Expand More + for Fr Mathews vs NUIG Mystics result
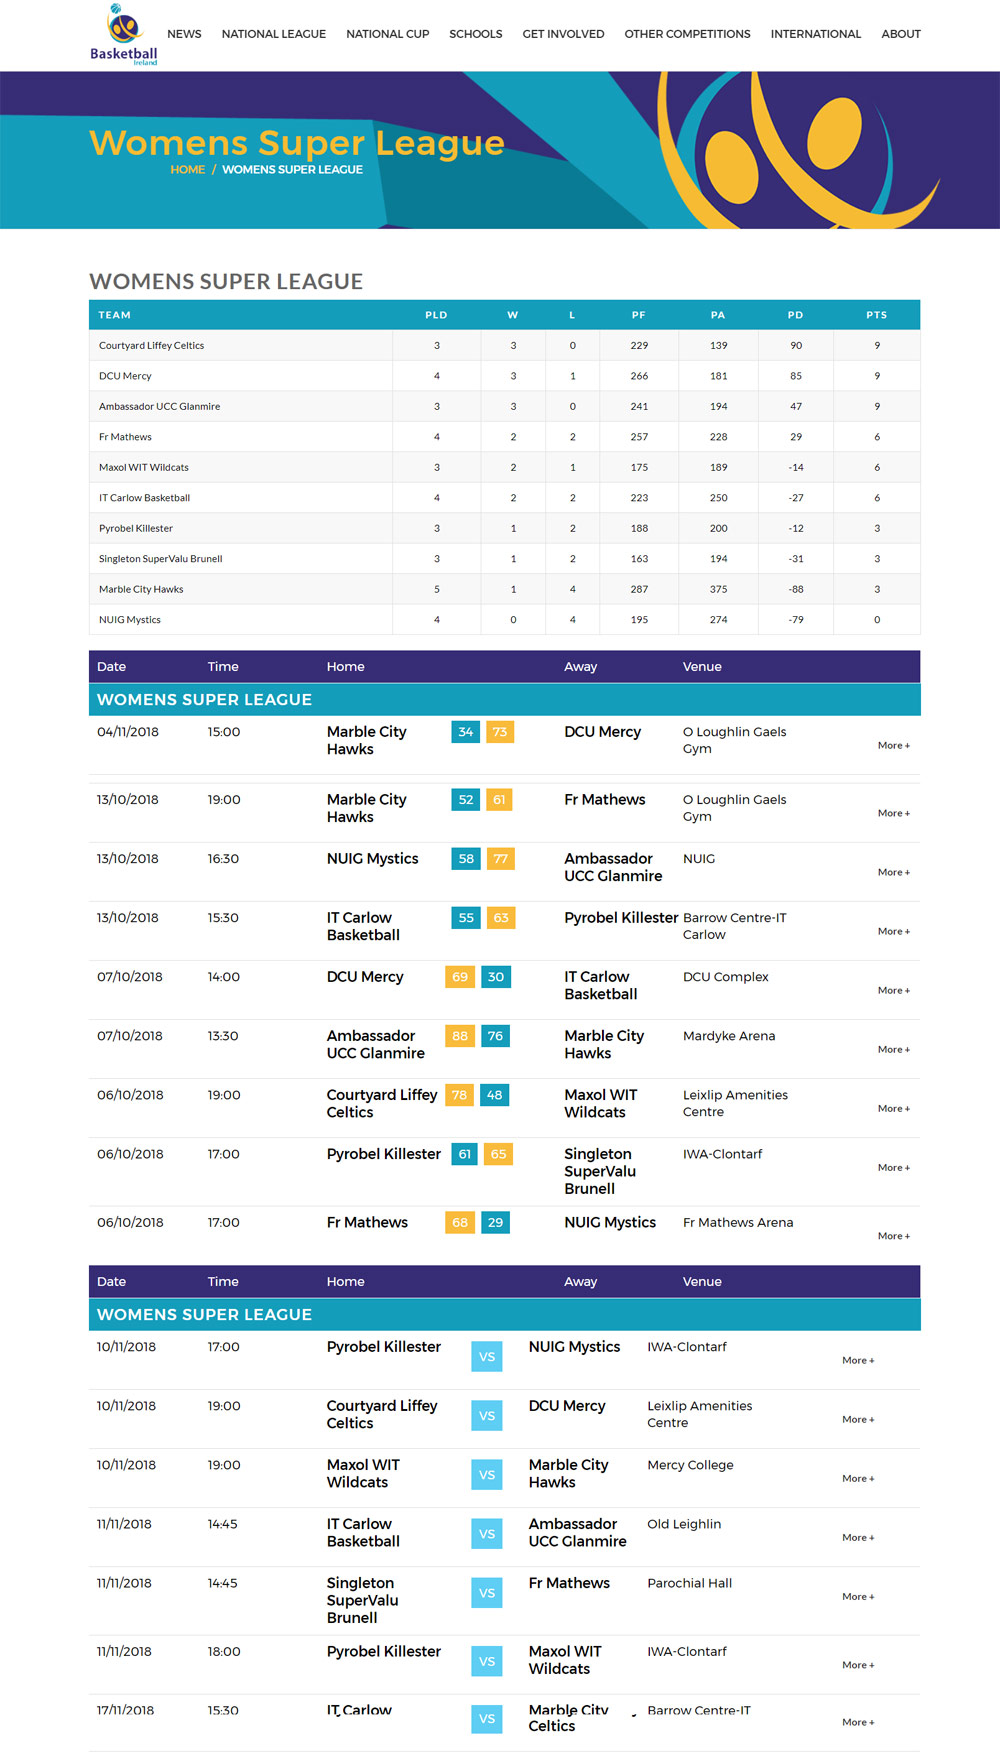Screen dimensions: 1000x1761 [x=894, y=1237]
